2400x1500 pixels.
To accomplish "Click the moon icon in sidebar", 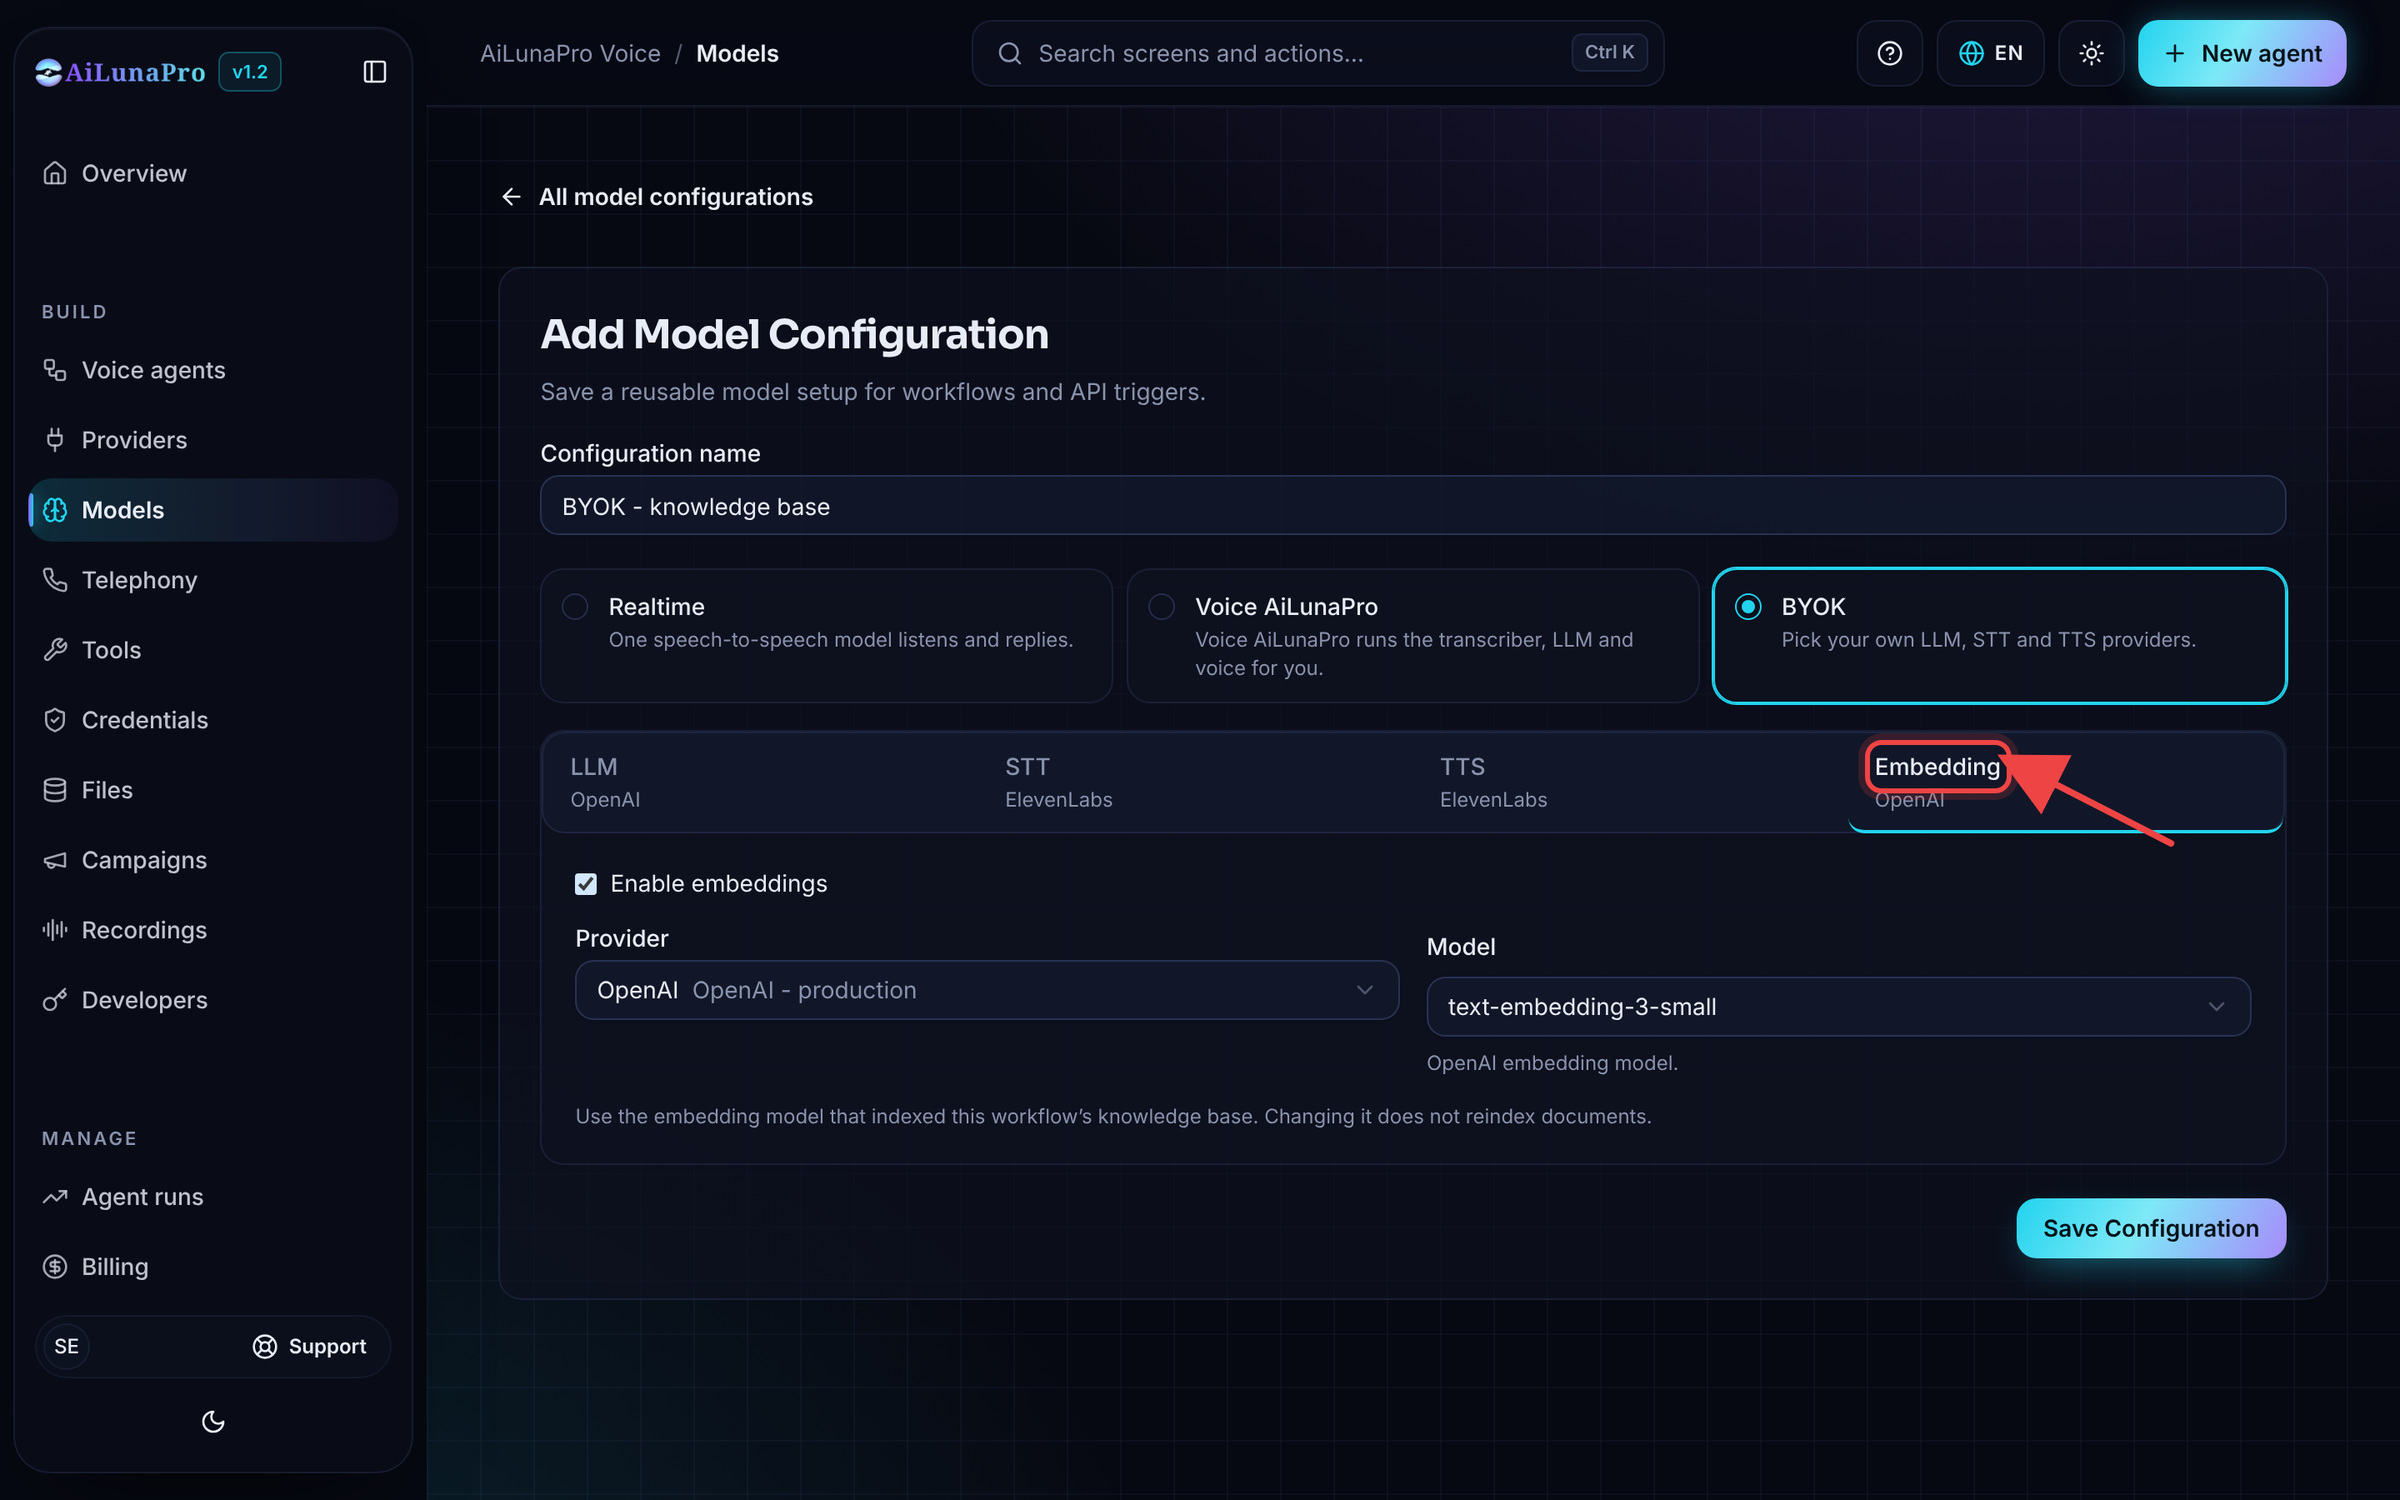I will [x=213, y=1421].
